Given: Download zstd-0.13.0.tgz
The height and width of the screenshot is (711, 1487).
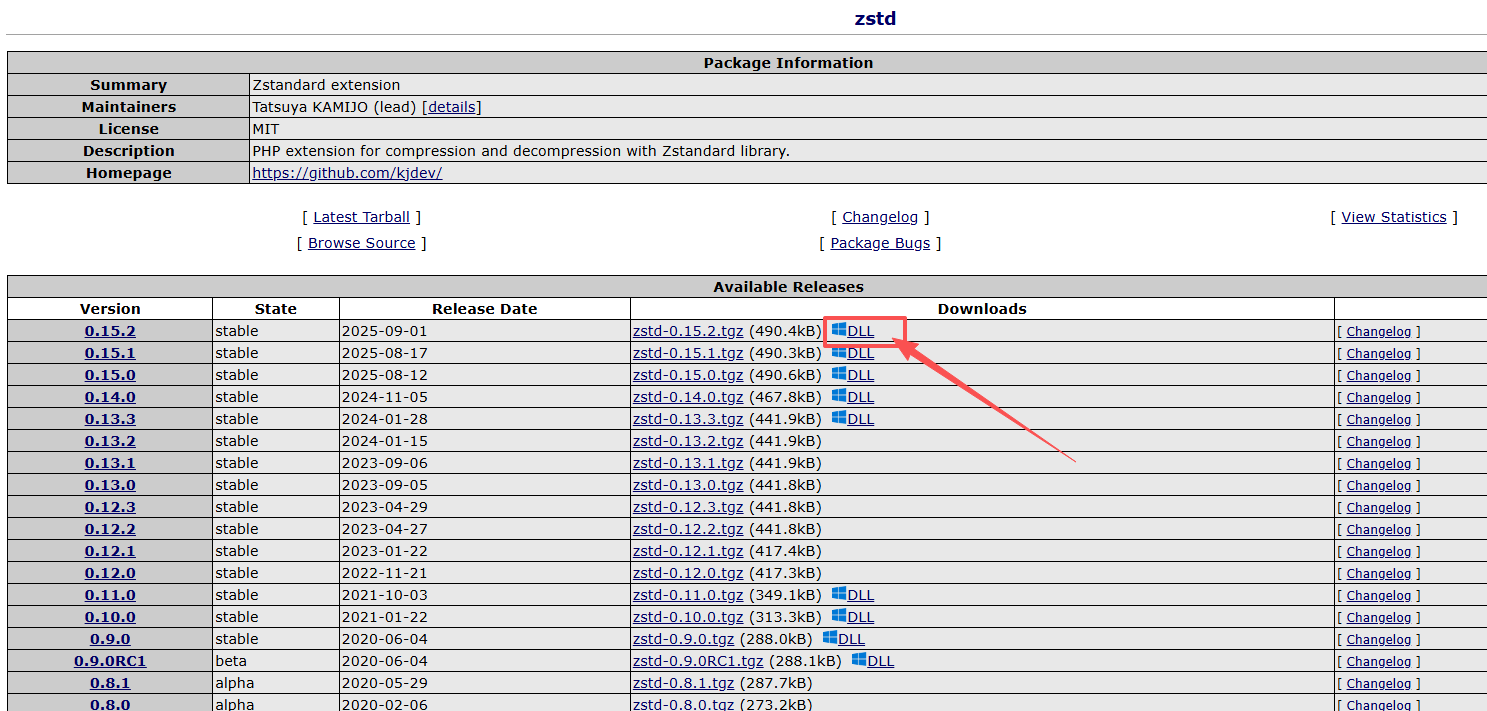Looking at the screenshot, I should (688, 485).
